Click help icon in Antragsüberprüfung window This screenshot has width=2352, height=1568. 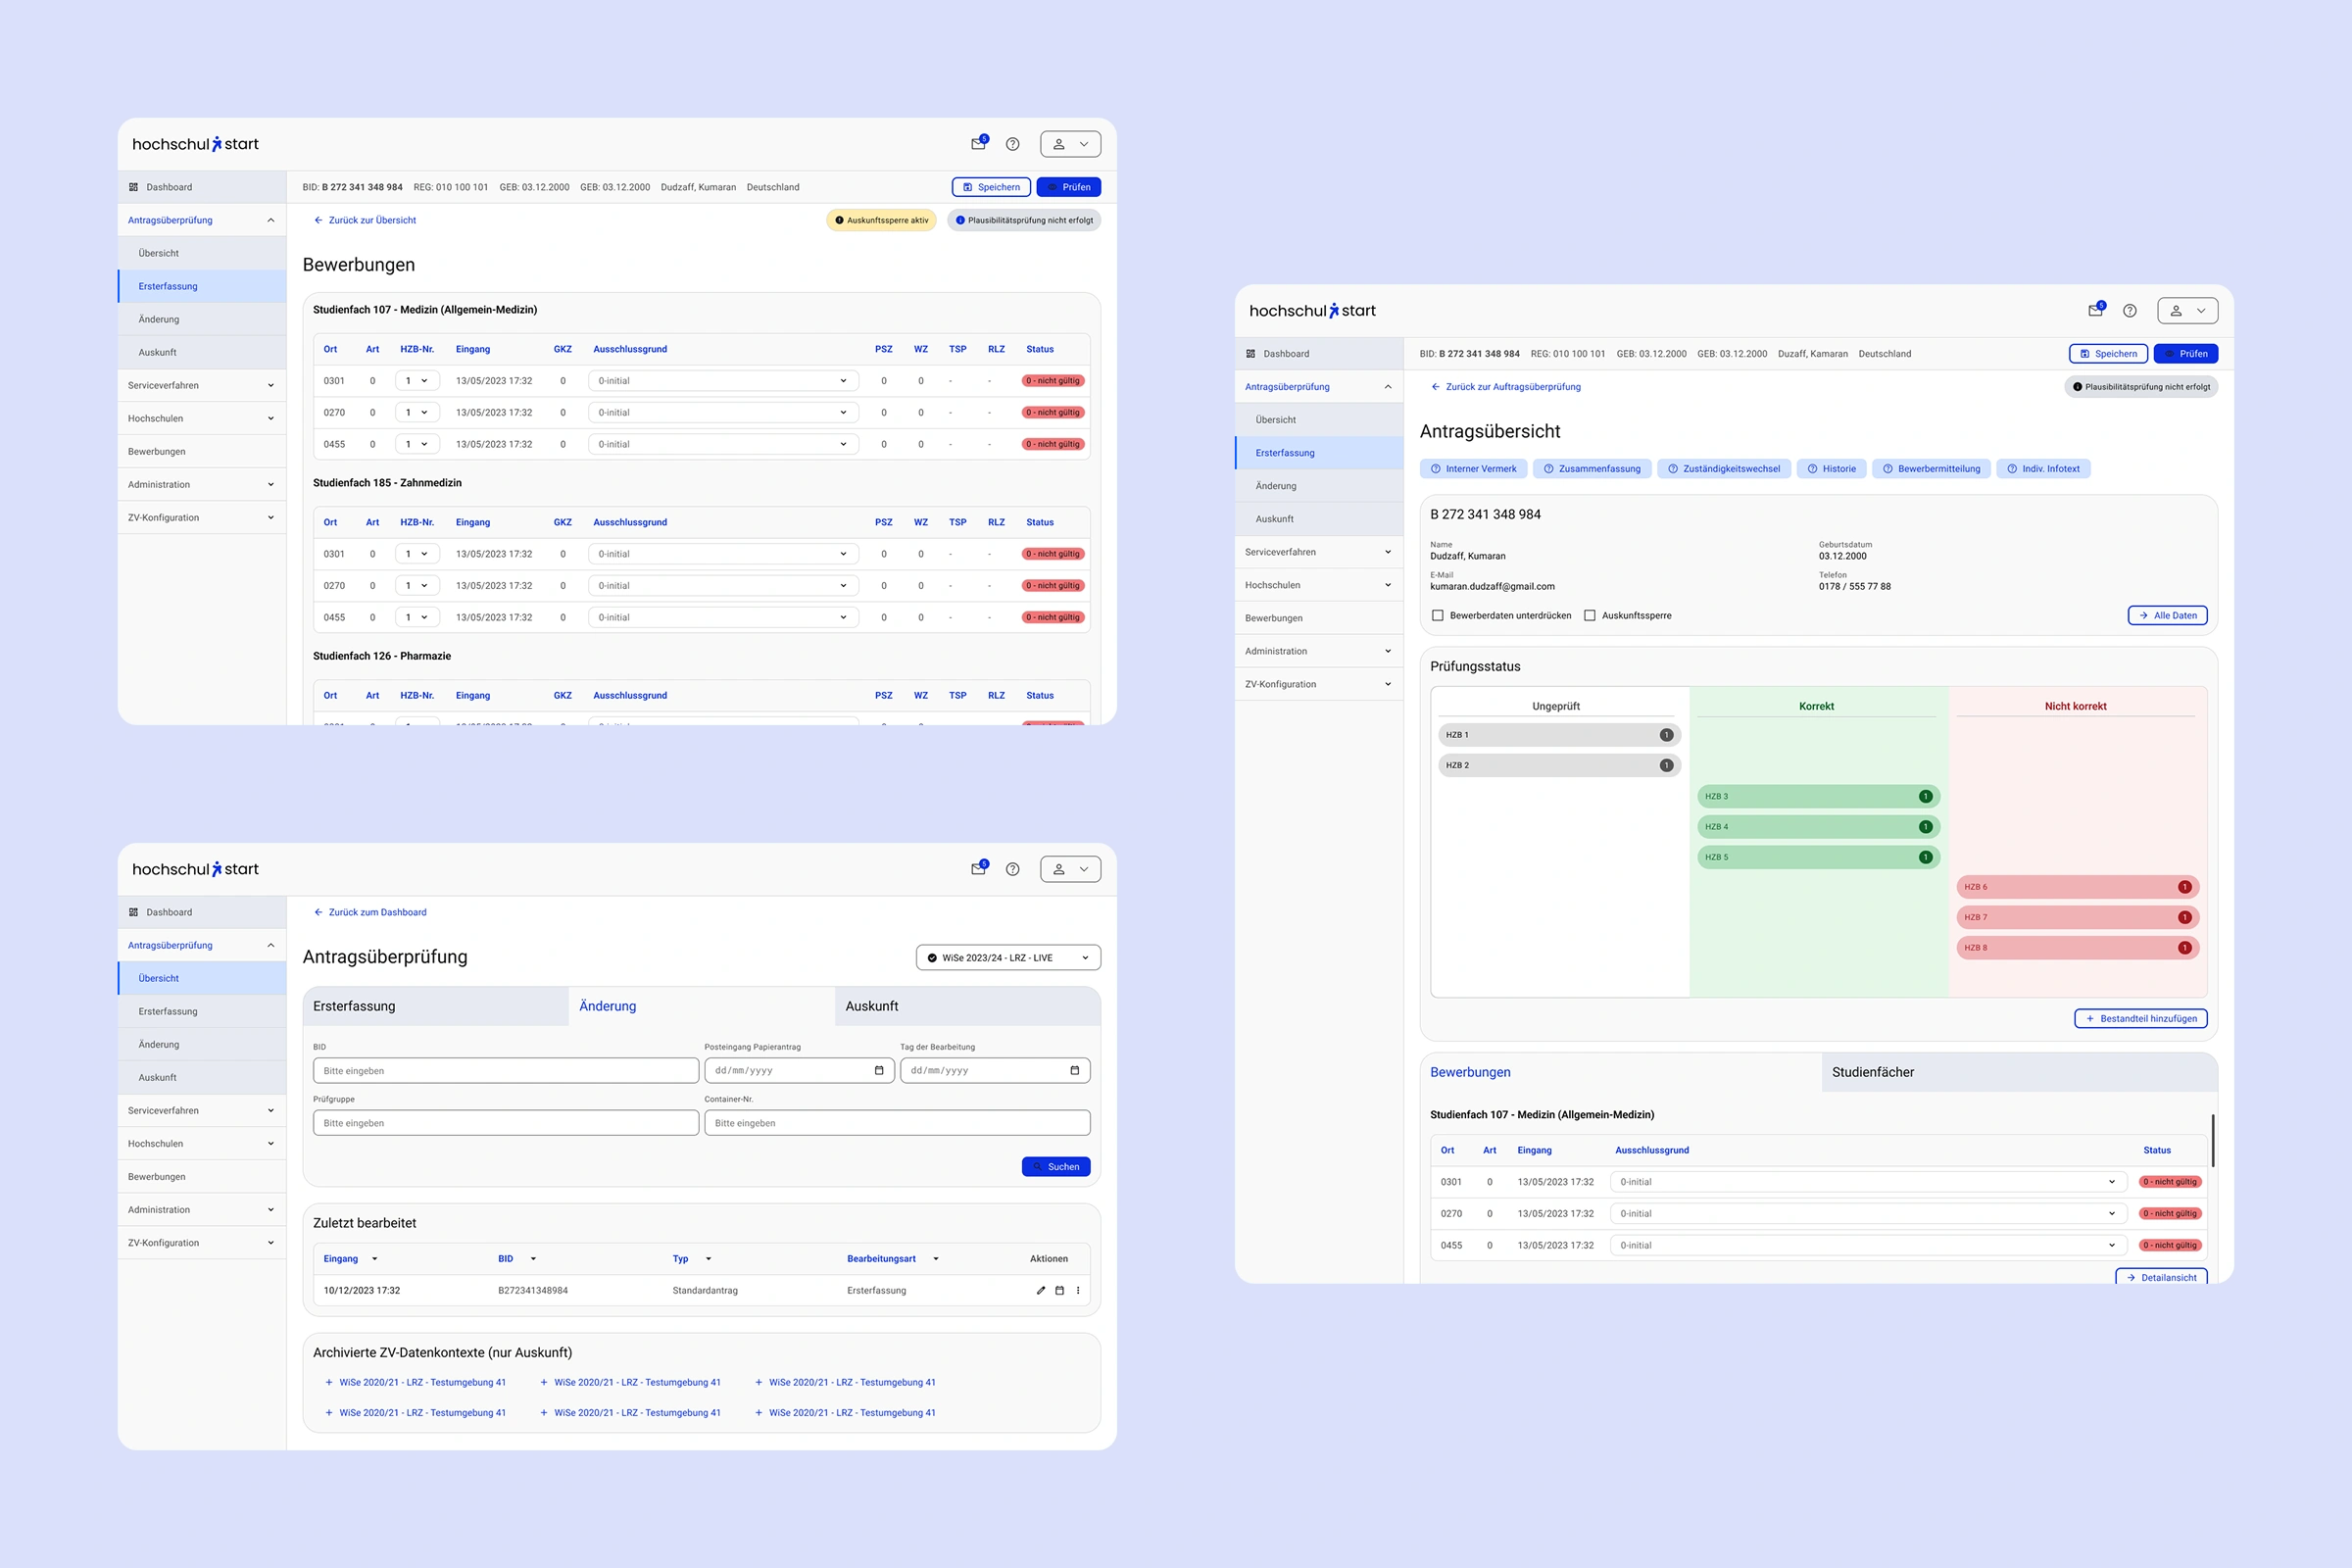[x=1012, y=869]
